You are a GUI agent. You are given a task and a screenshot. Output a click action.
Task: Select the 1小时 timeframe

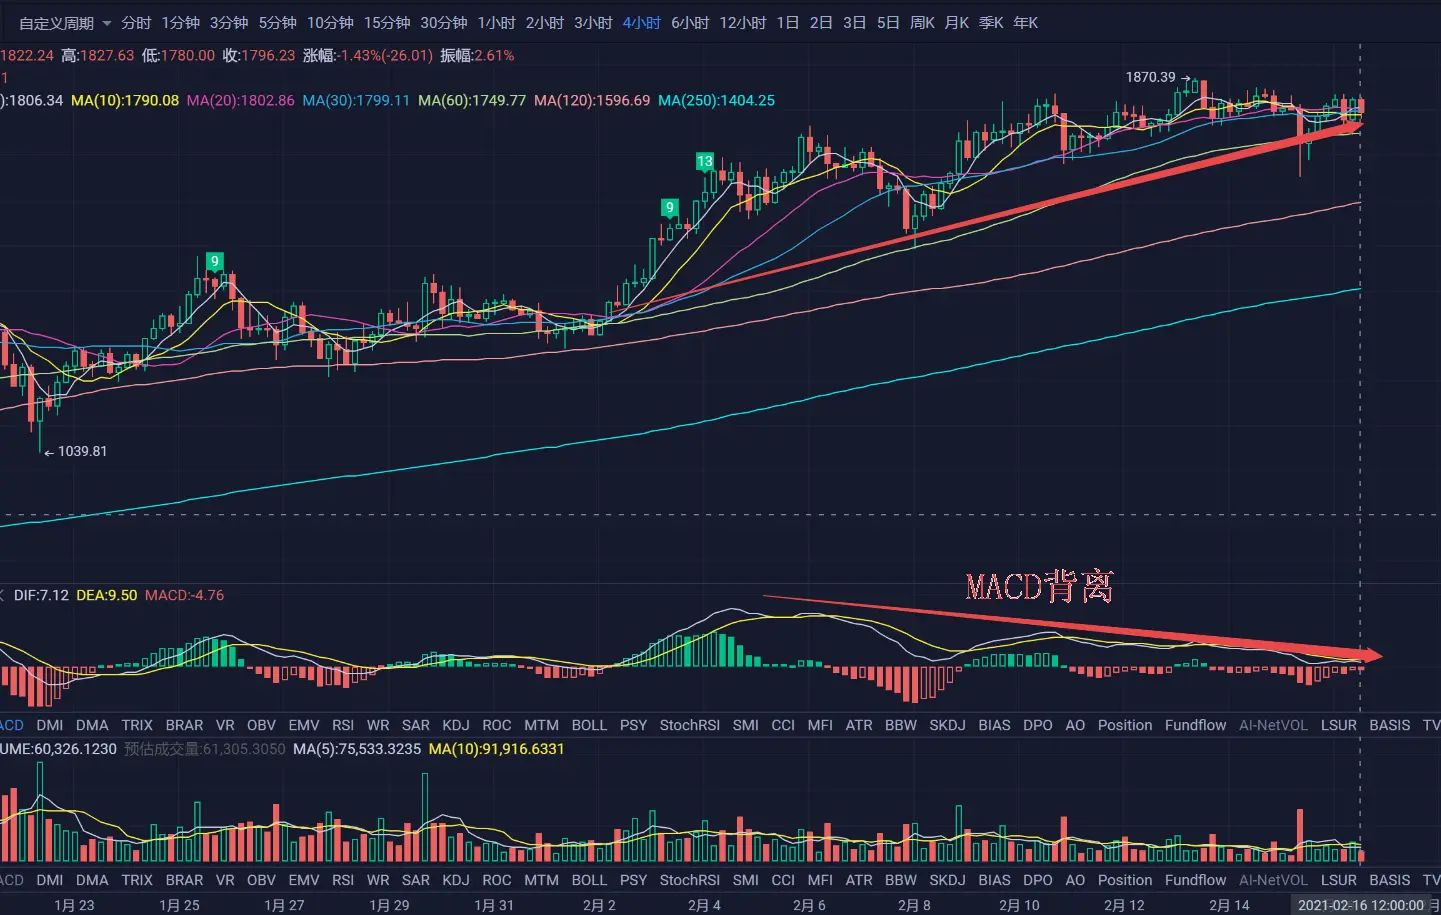[497, 23]
